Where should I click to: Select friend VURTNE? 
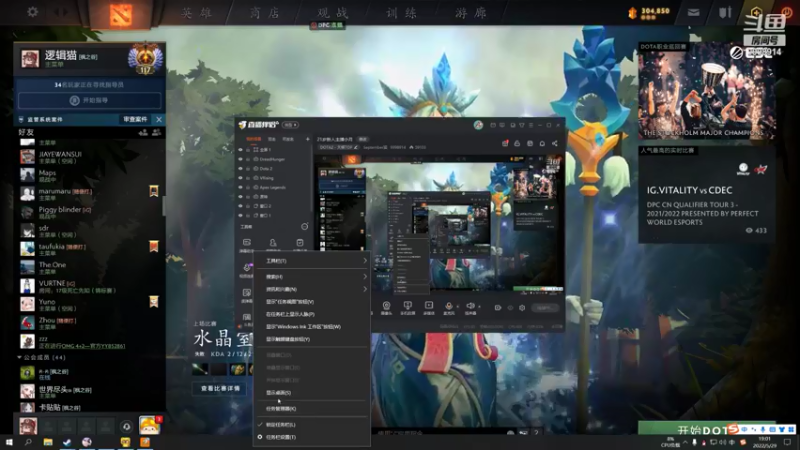(x=87, y=286)
